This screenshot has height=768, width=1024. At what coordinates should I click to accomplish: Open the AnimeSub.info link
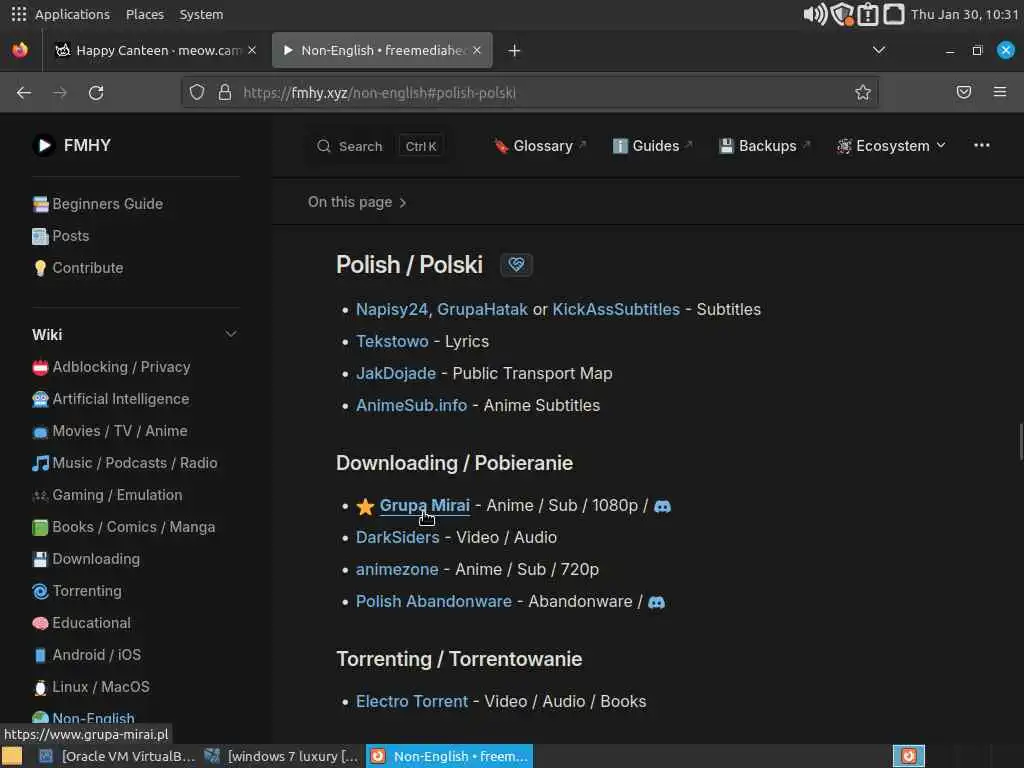pos(411,406)
